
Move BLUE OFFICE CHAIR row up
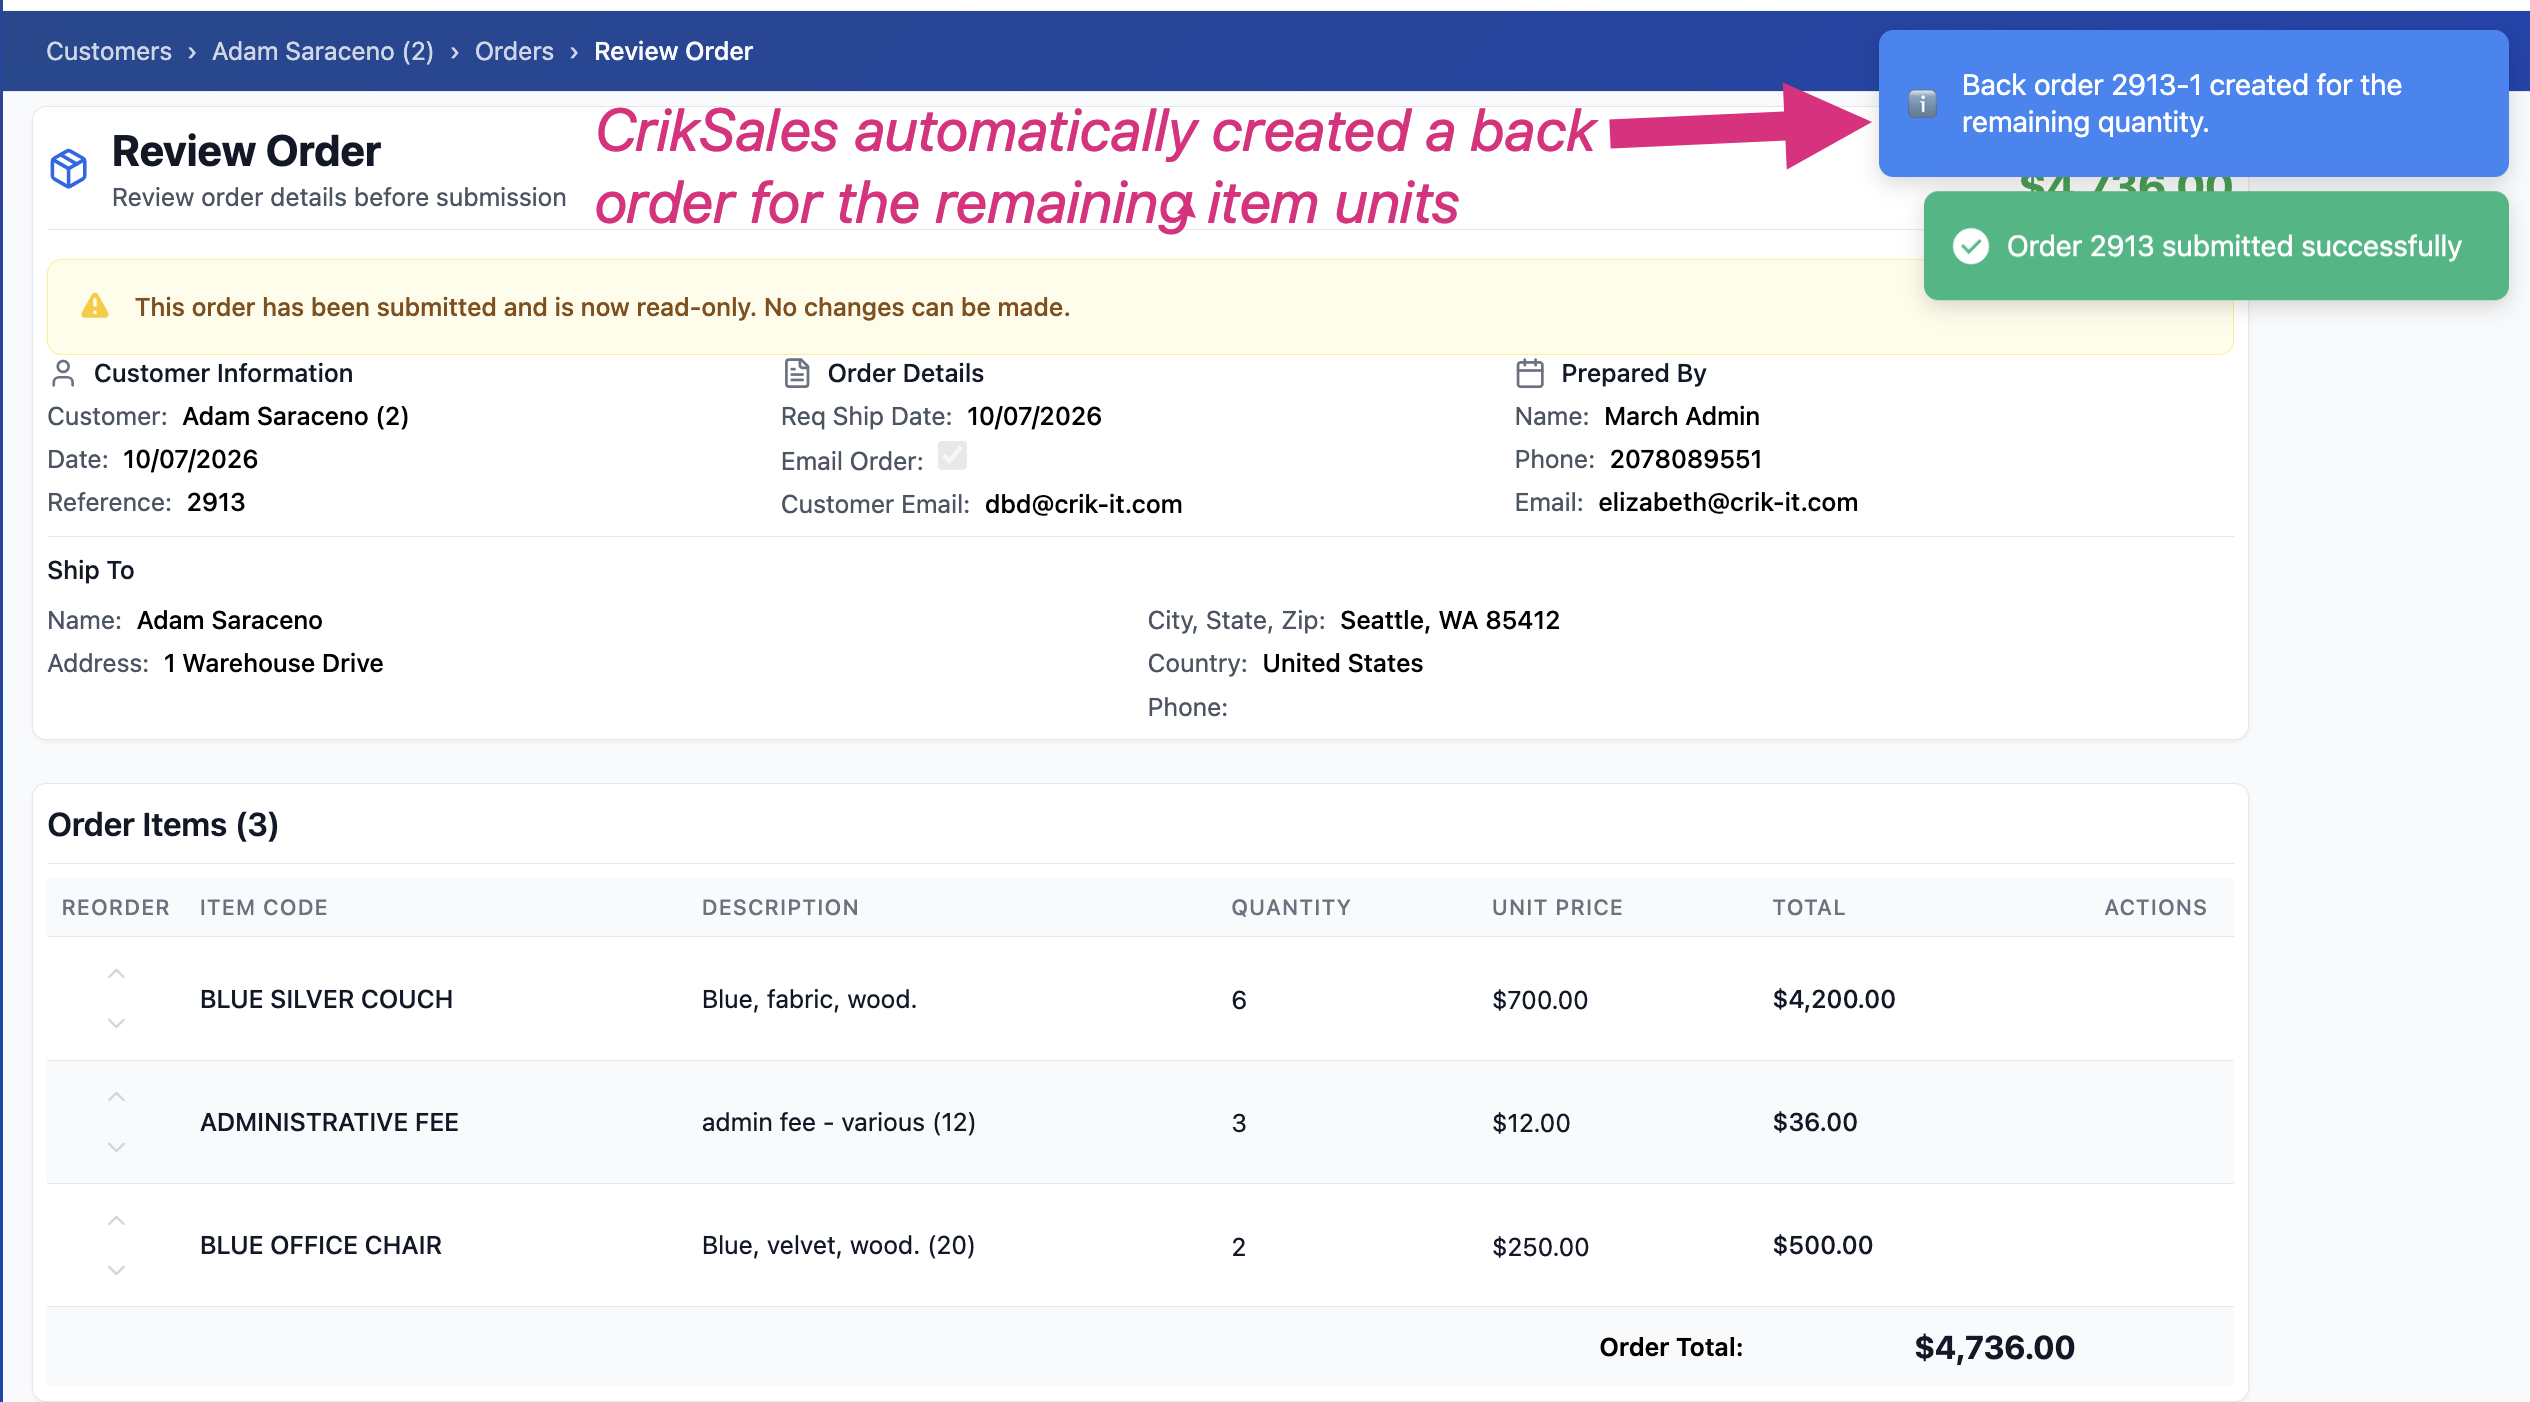click(x=116, y=1221)
